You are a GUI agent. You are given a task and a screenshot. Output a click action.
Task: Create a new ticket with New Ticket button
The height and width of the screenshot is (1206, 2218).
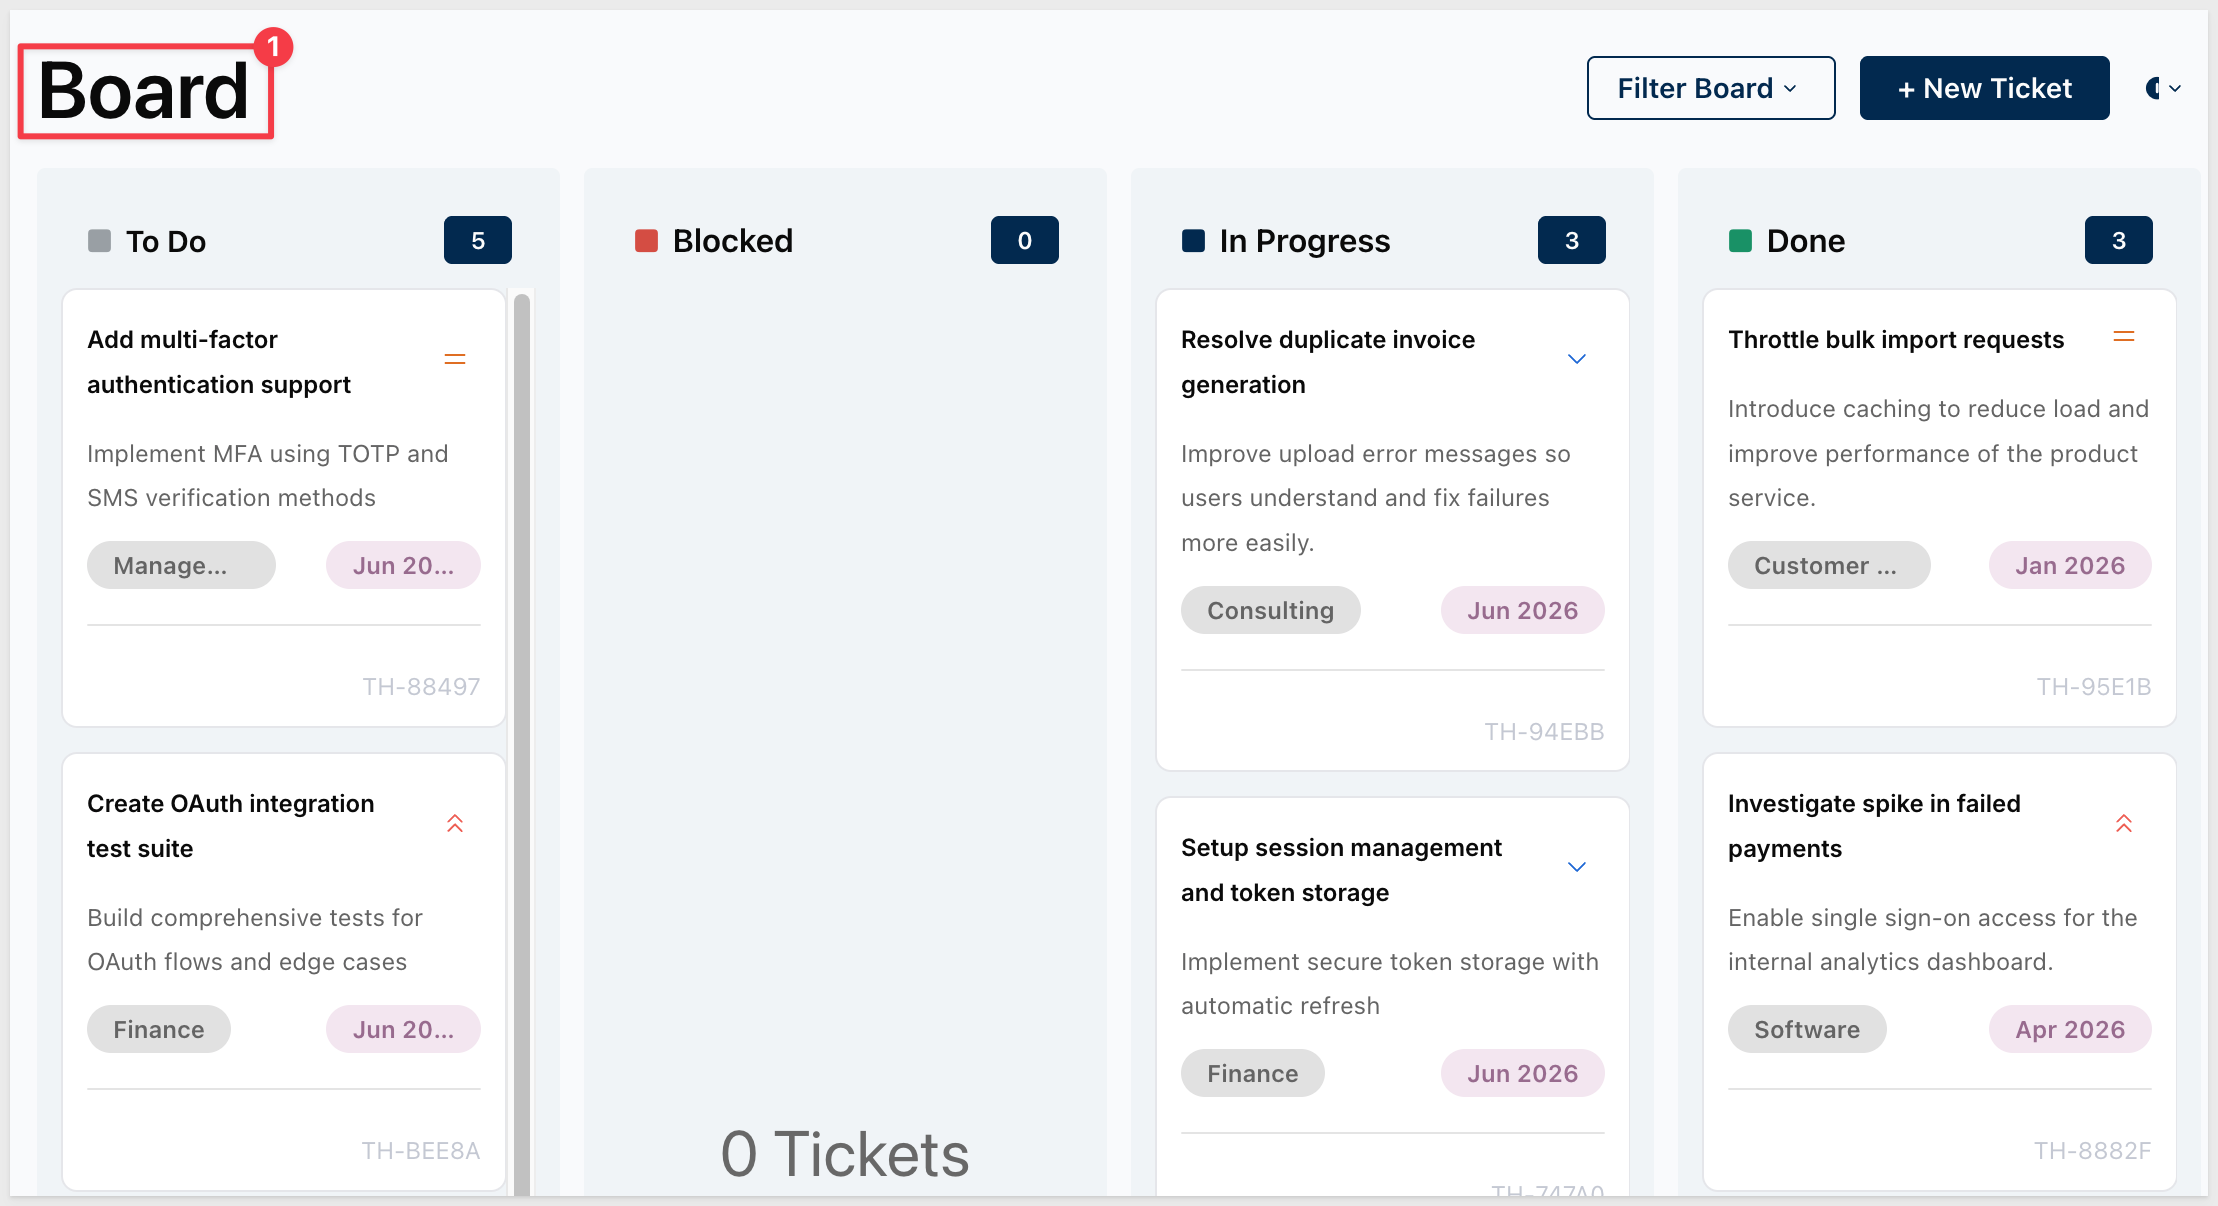pos(1985,88)
